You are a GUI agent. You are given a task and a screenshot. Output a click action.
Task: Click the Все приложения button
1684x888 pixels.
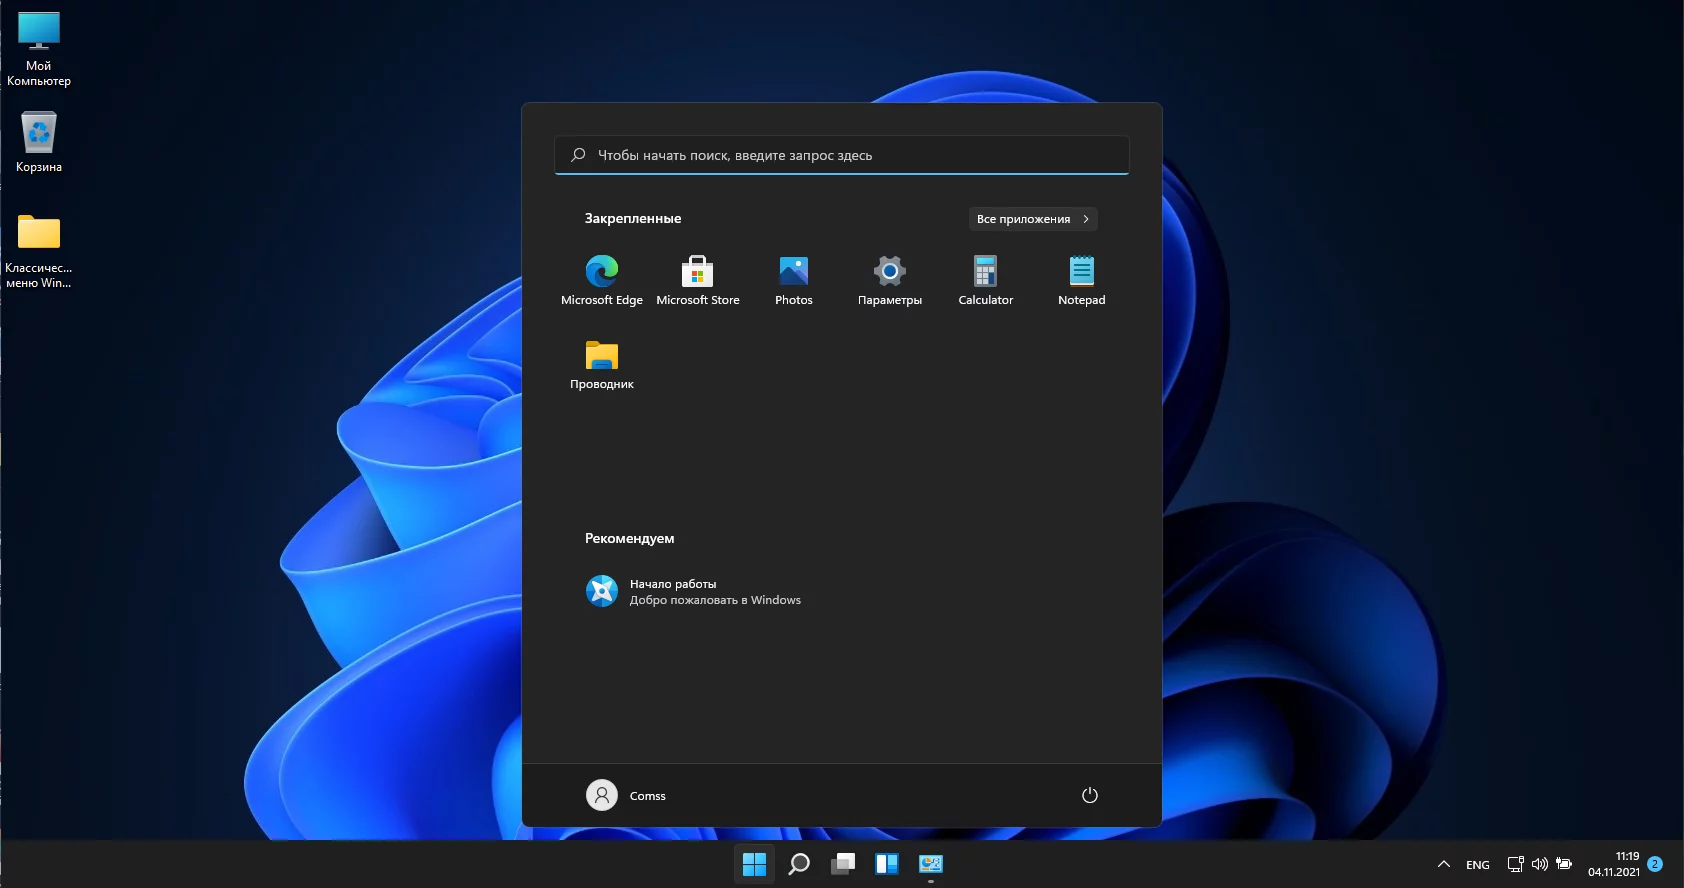click(x=1032, y=219)
